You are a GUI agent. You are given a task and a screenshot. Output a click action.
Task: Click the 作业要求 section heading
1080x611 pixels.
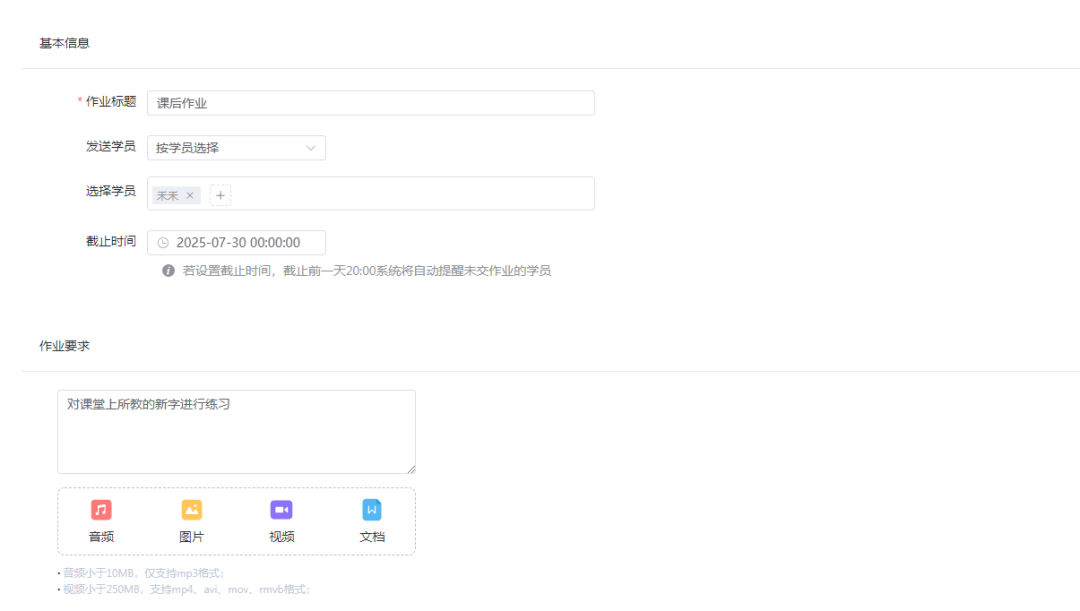tap(65, 346)
